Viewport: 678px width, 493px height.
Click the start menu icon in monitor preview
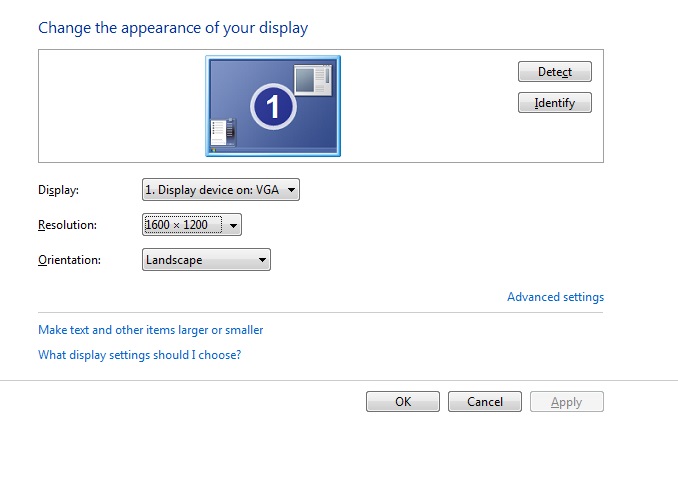[224, 132]
